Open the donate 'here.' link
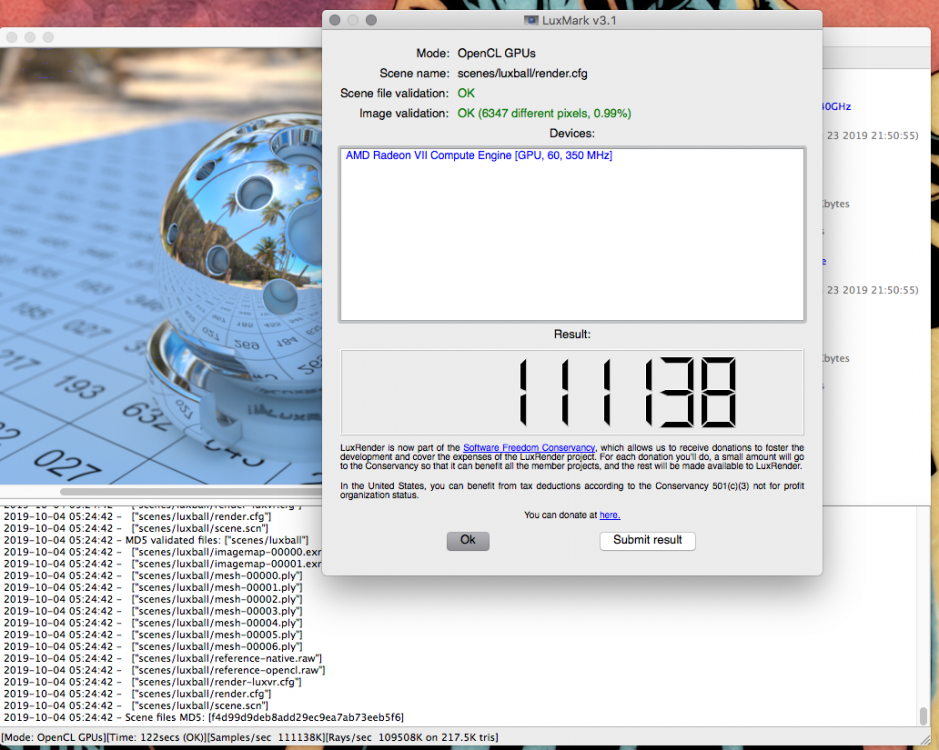Screen dimensions: 939x750 610,515
